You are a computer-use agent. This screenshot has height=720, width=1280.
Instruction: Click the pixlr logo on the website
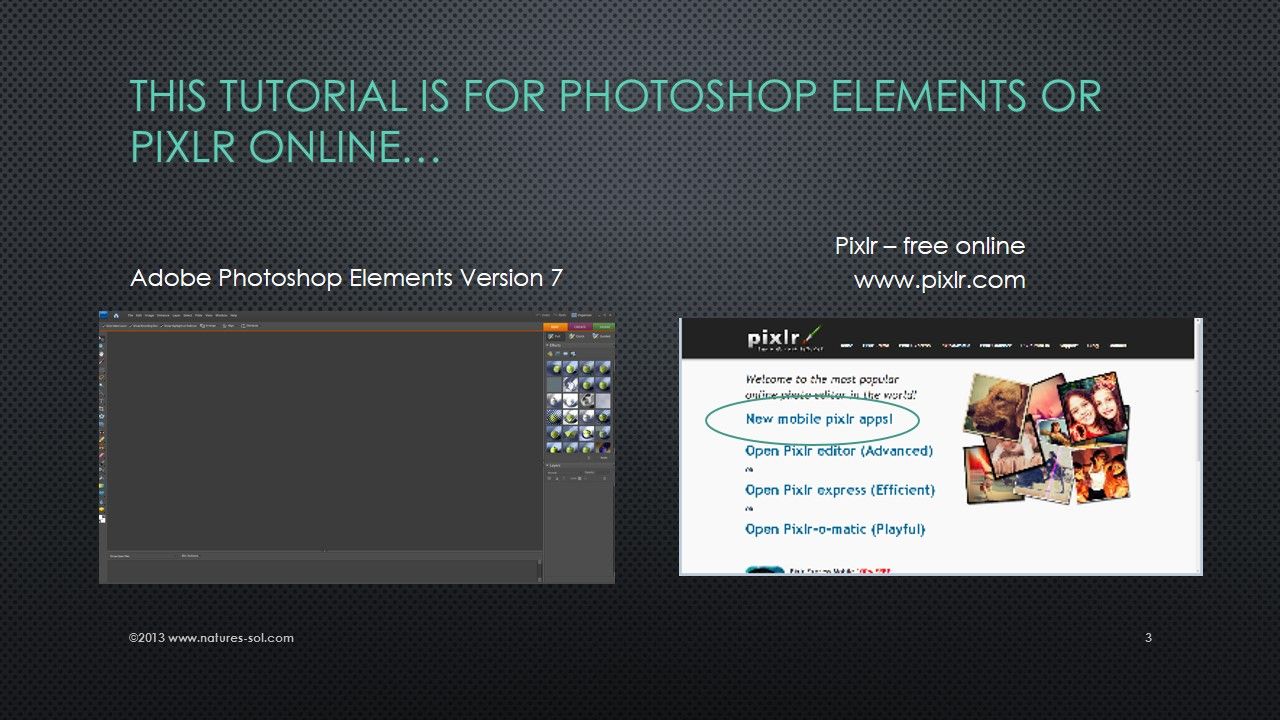(784, 338)
